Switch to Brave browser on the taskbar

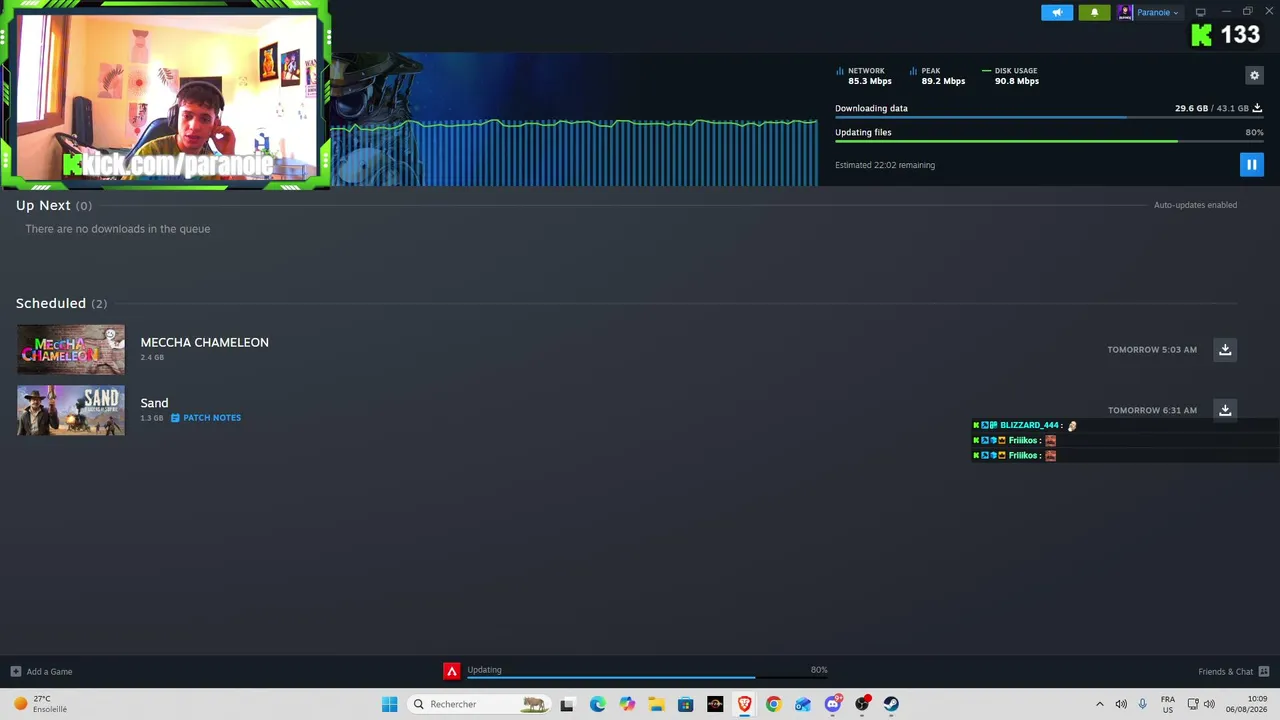(x=744, y=704)
